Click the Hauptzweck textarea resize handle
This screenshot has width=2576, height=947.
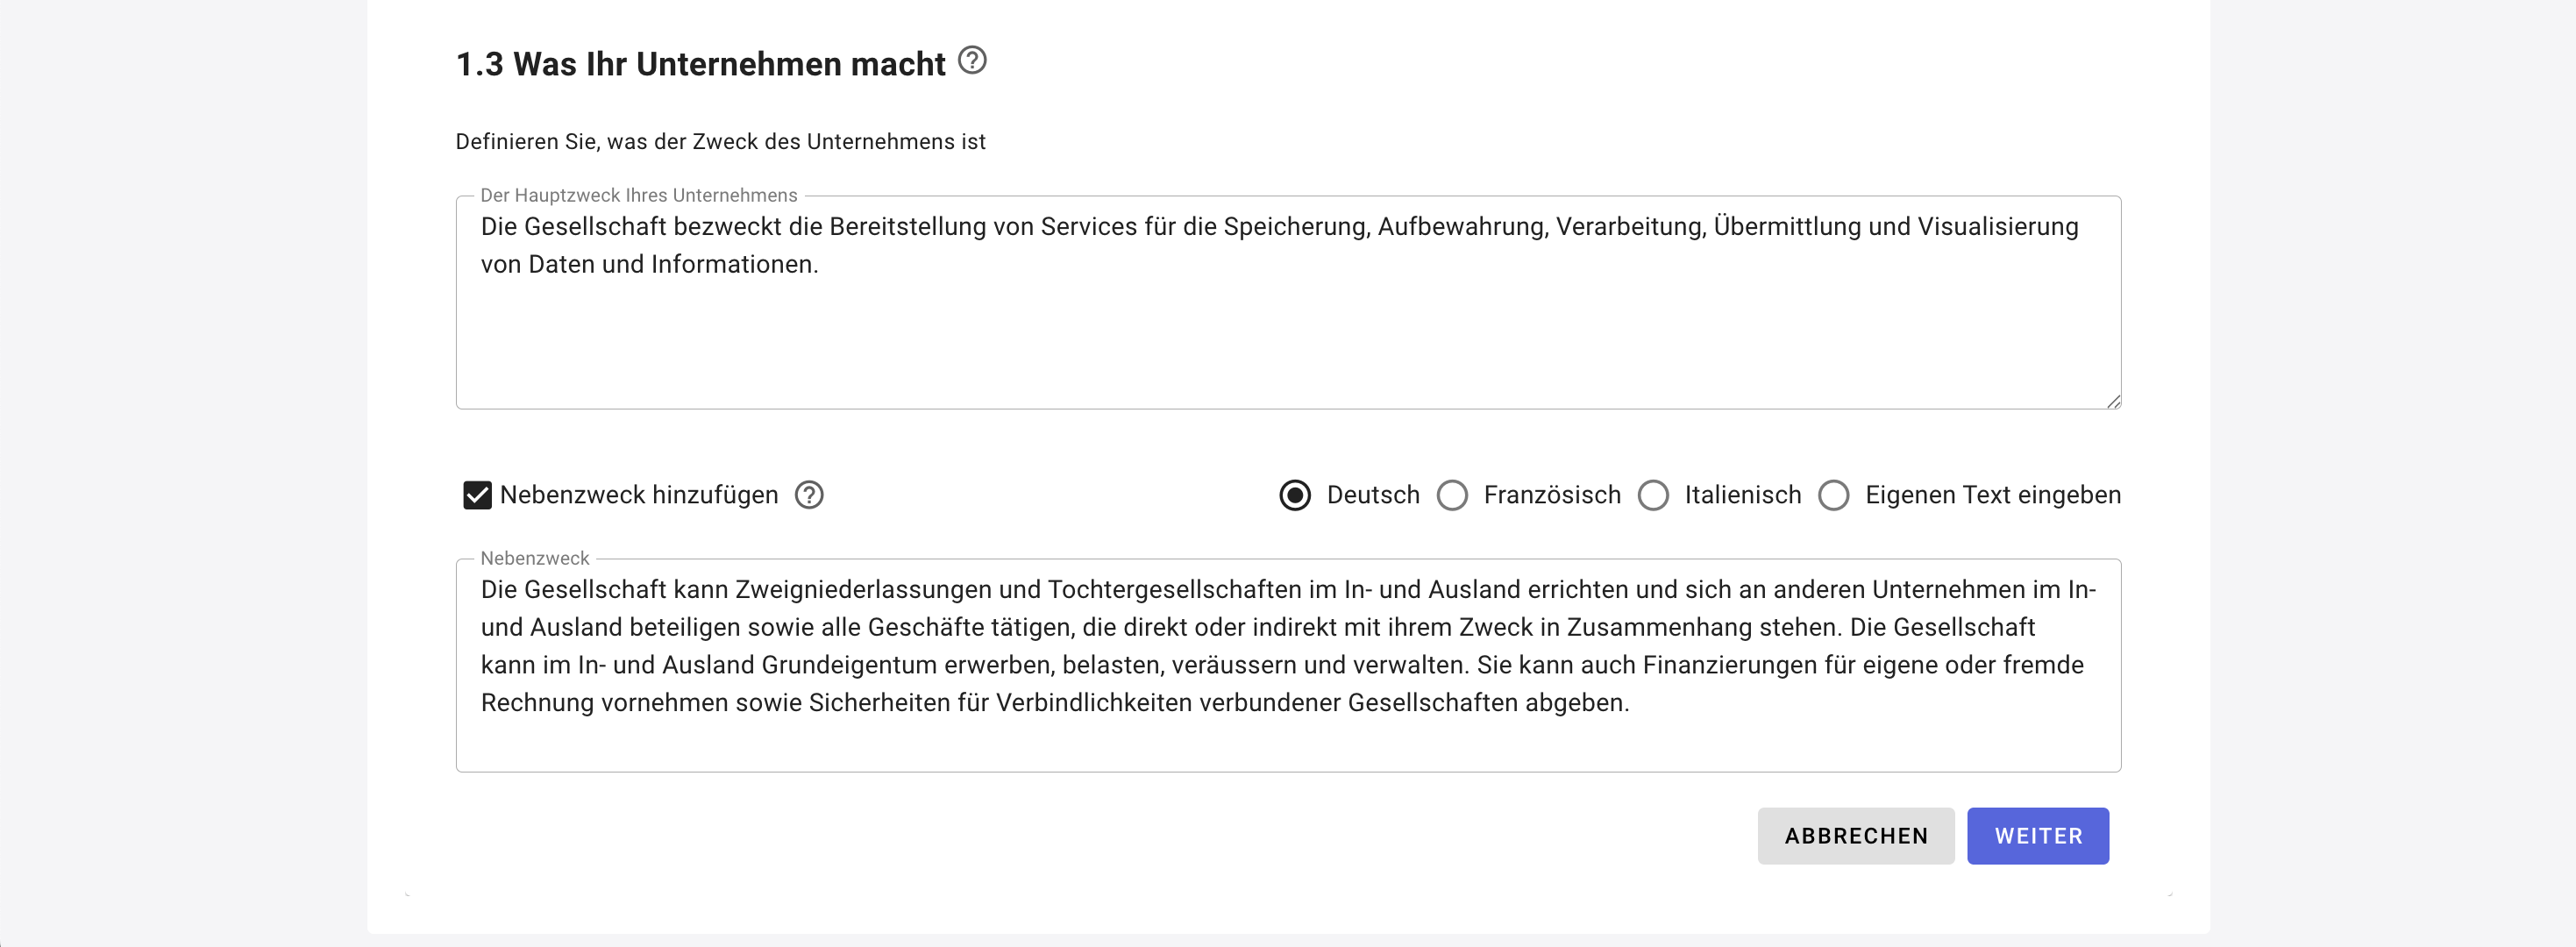pyautogui.click(x=2112, y=401)
